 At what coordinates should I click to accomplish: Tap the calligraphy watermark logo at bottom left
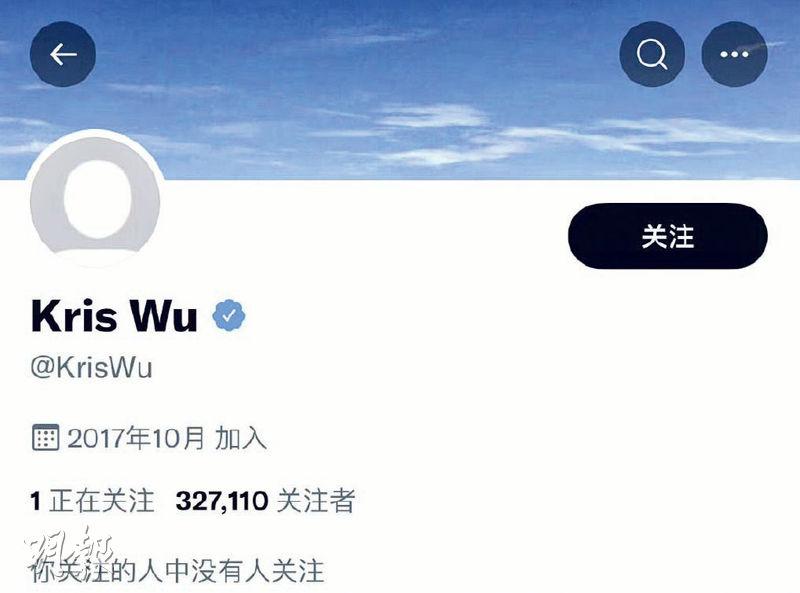point(70,553)
